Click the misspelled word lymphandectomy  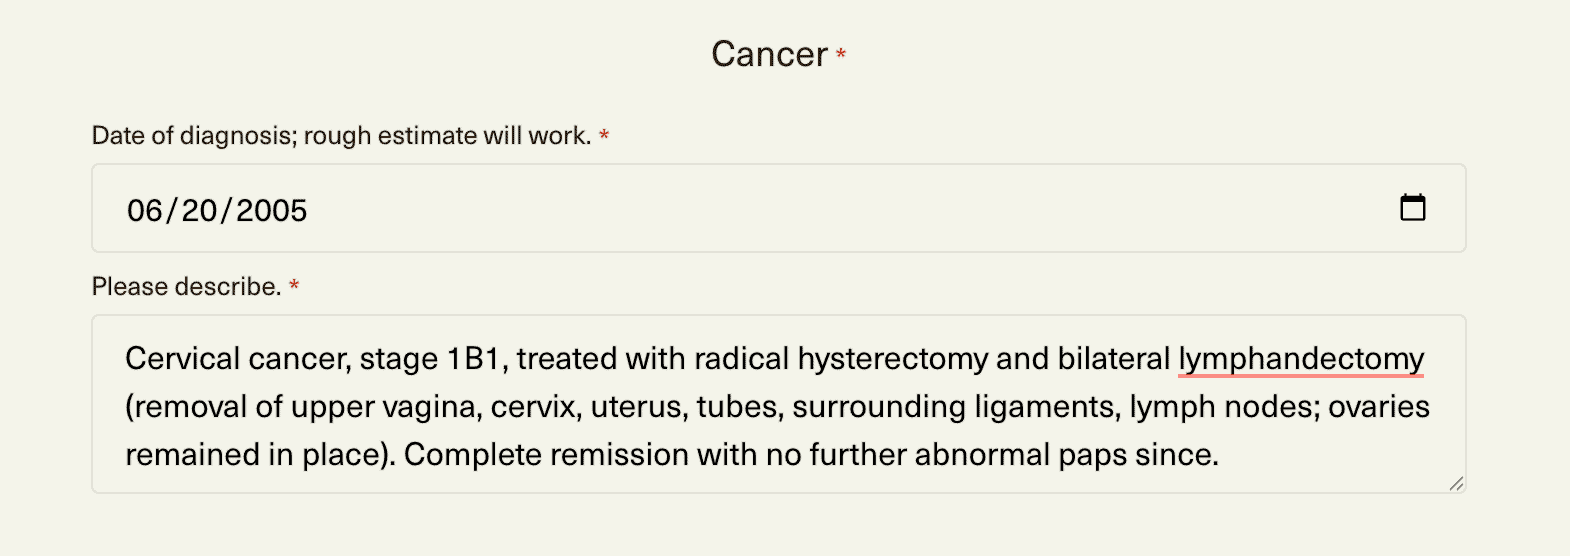pyautogui.click(x=1301, y=359)
